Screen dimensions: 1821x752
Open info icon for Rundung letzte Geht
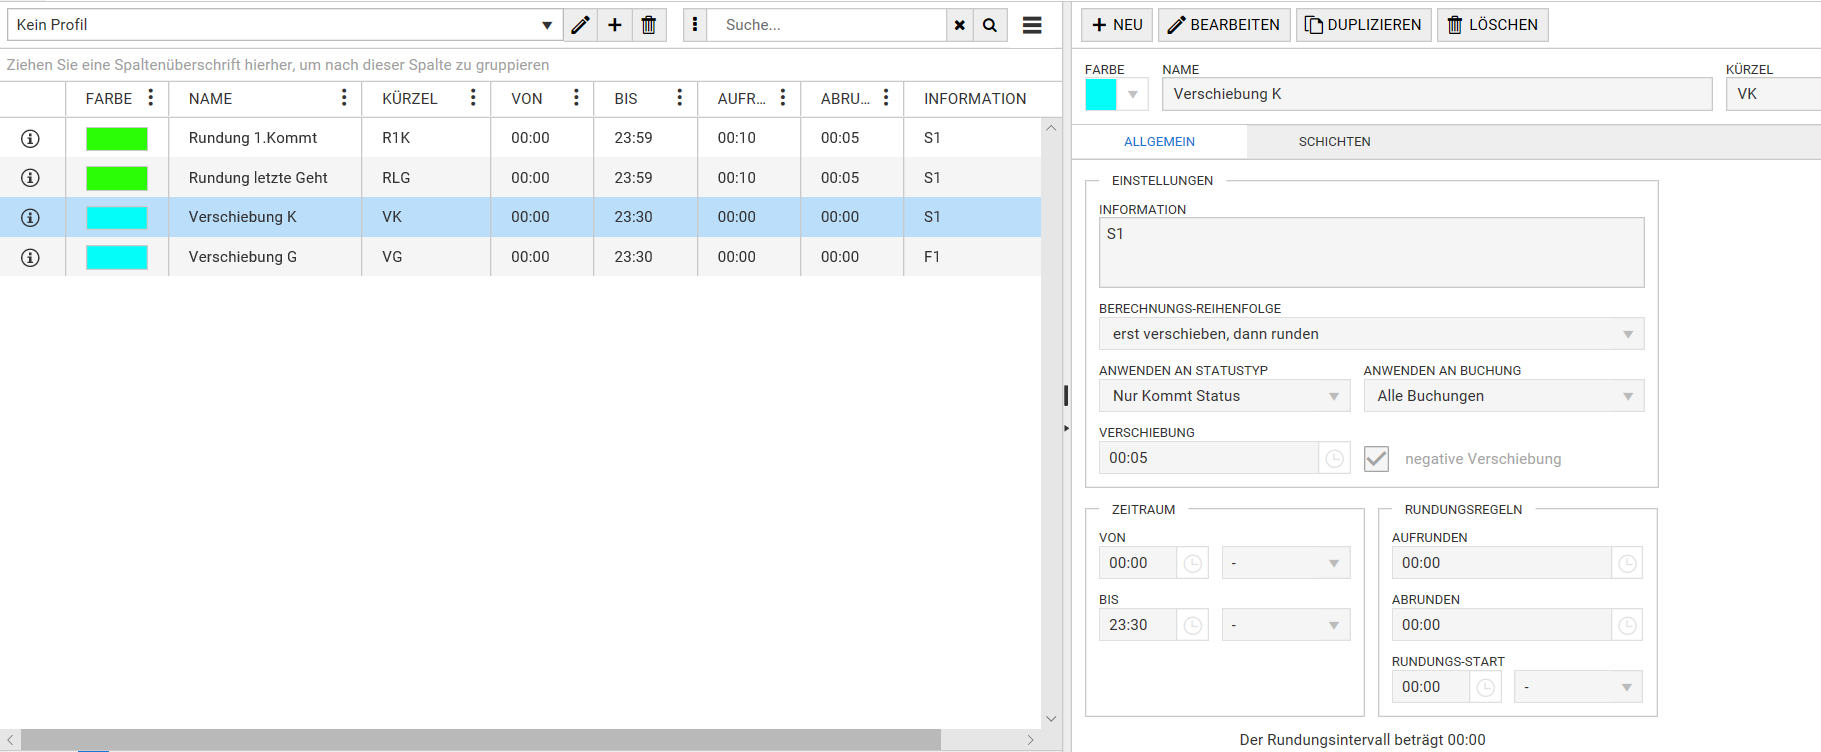click(31, 178)
